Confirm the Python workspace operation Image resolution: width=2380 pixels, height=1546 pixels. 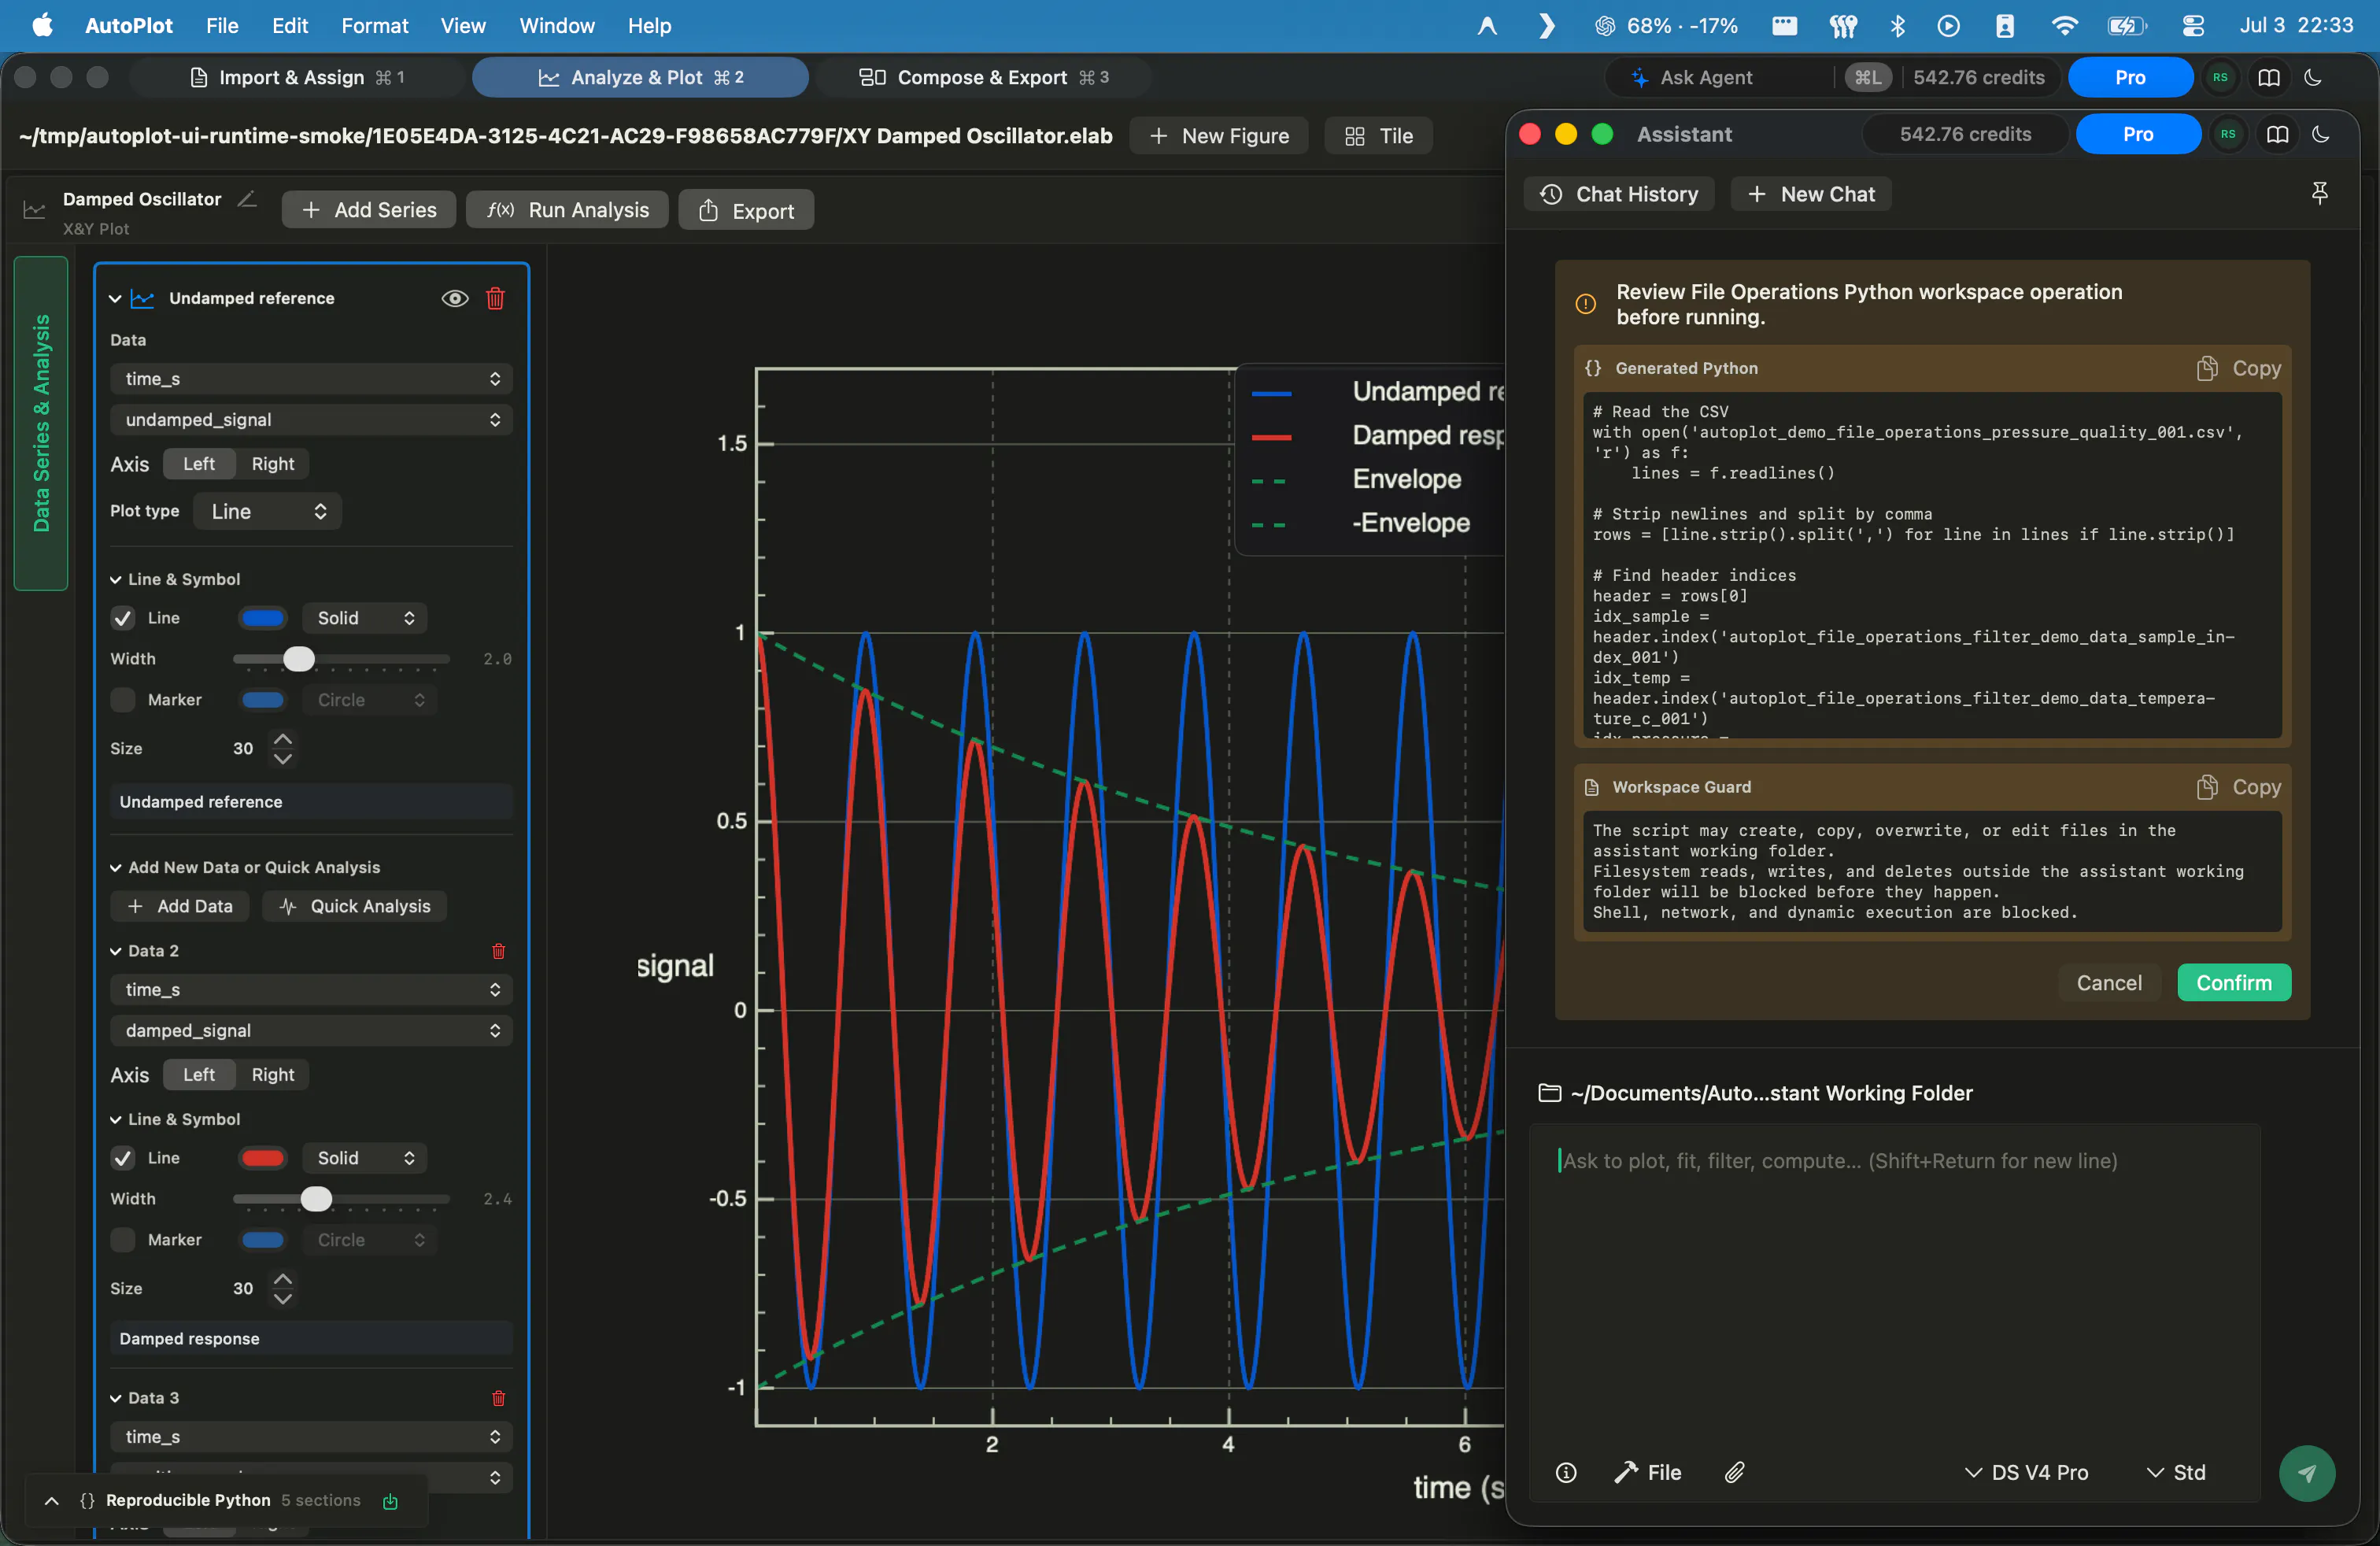point(2233,983)
